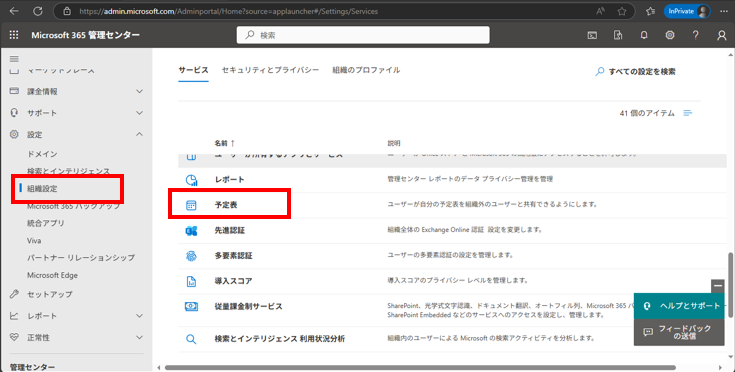The height and width of the screenshot is (372, 735).
Task: Click すべての設定を検索 link
Action: (x=636, y=72)
